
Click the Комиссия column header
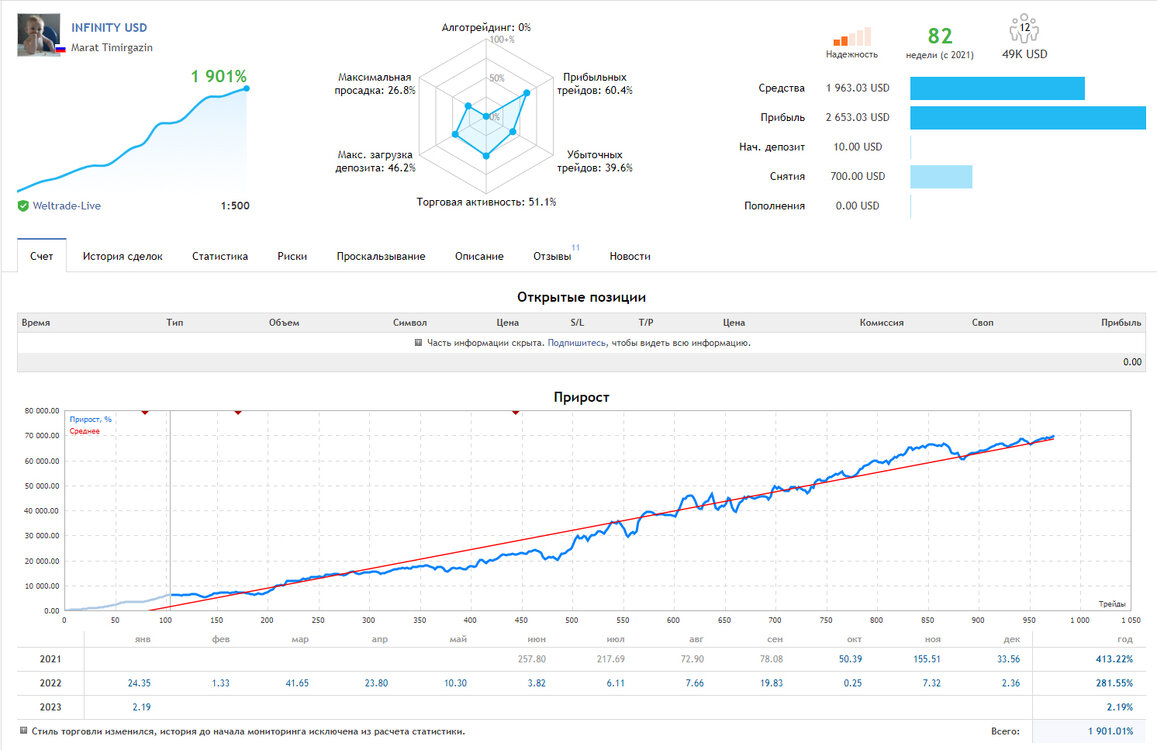(x=881, y=323)
